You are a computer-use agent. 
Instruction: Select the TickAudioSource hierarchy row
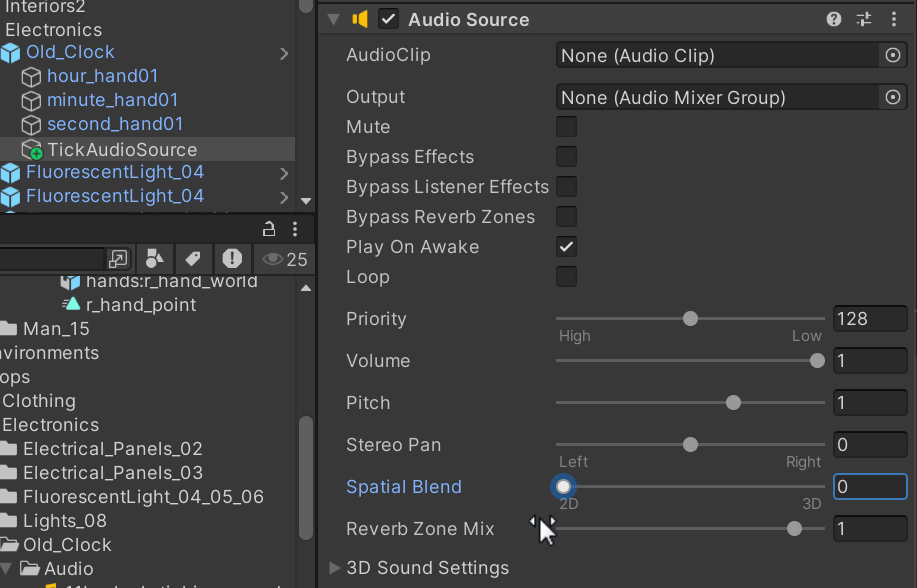147,149
